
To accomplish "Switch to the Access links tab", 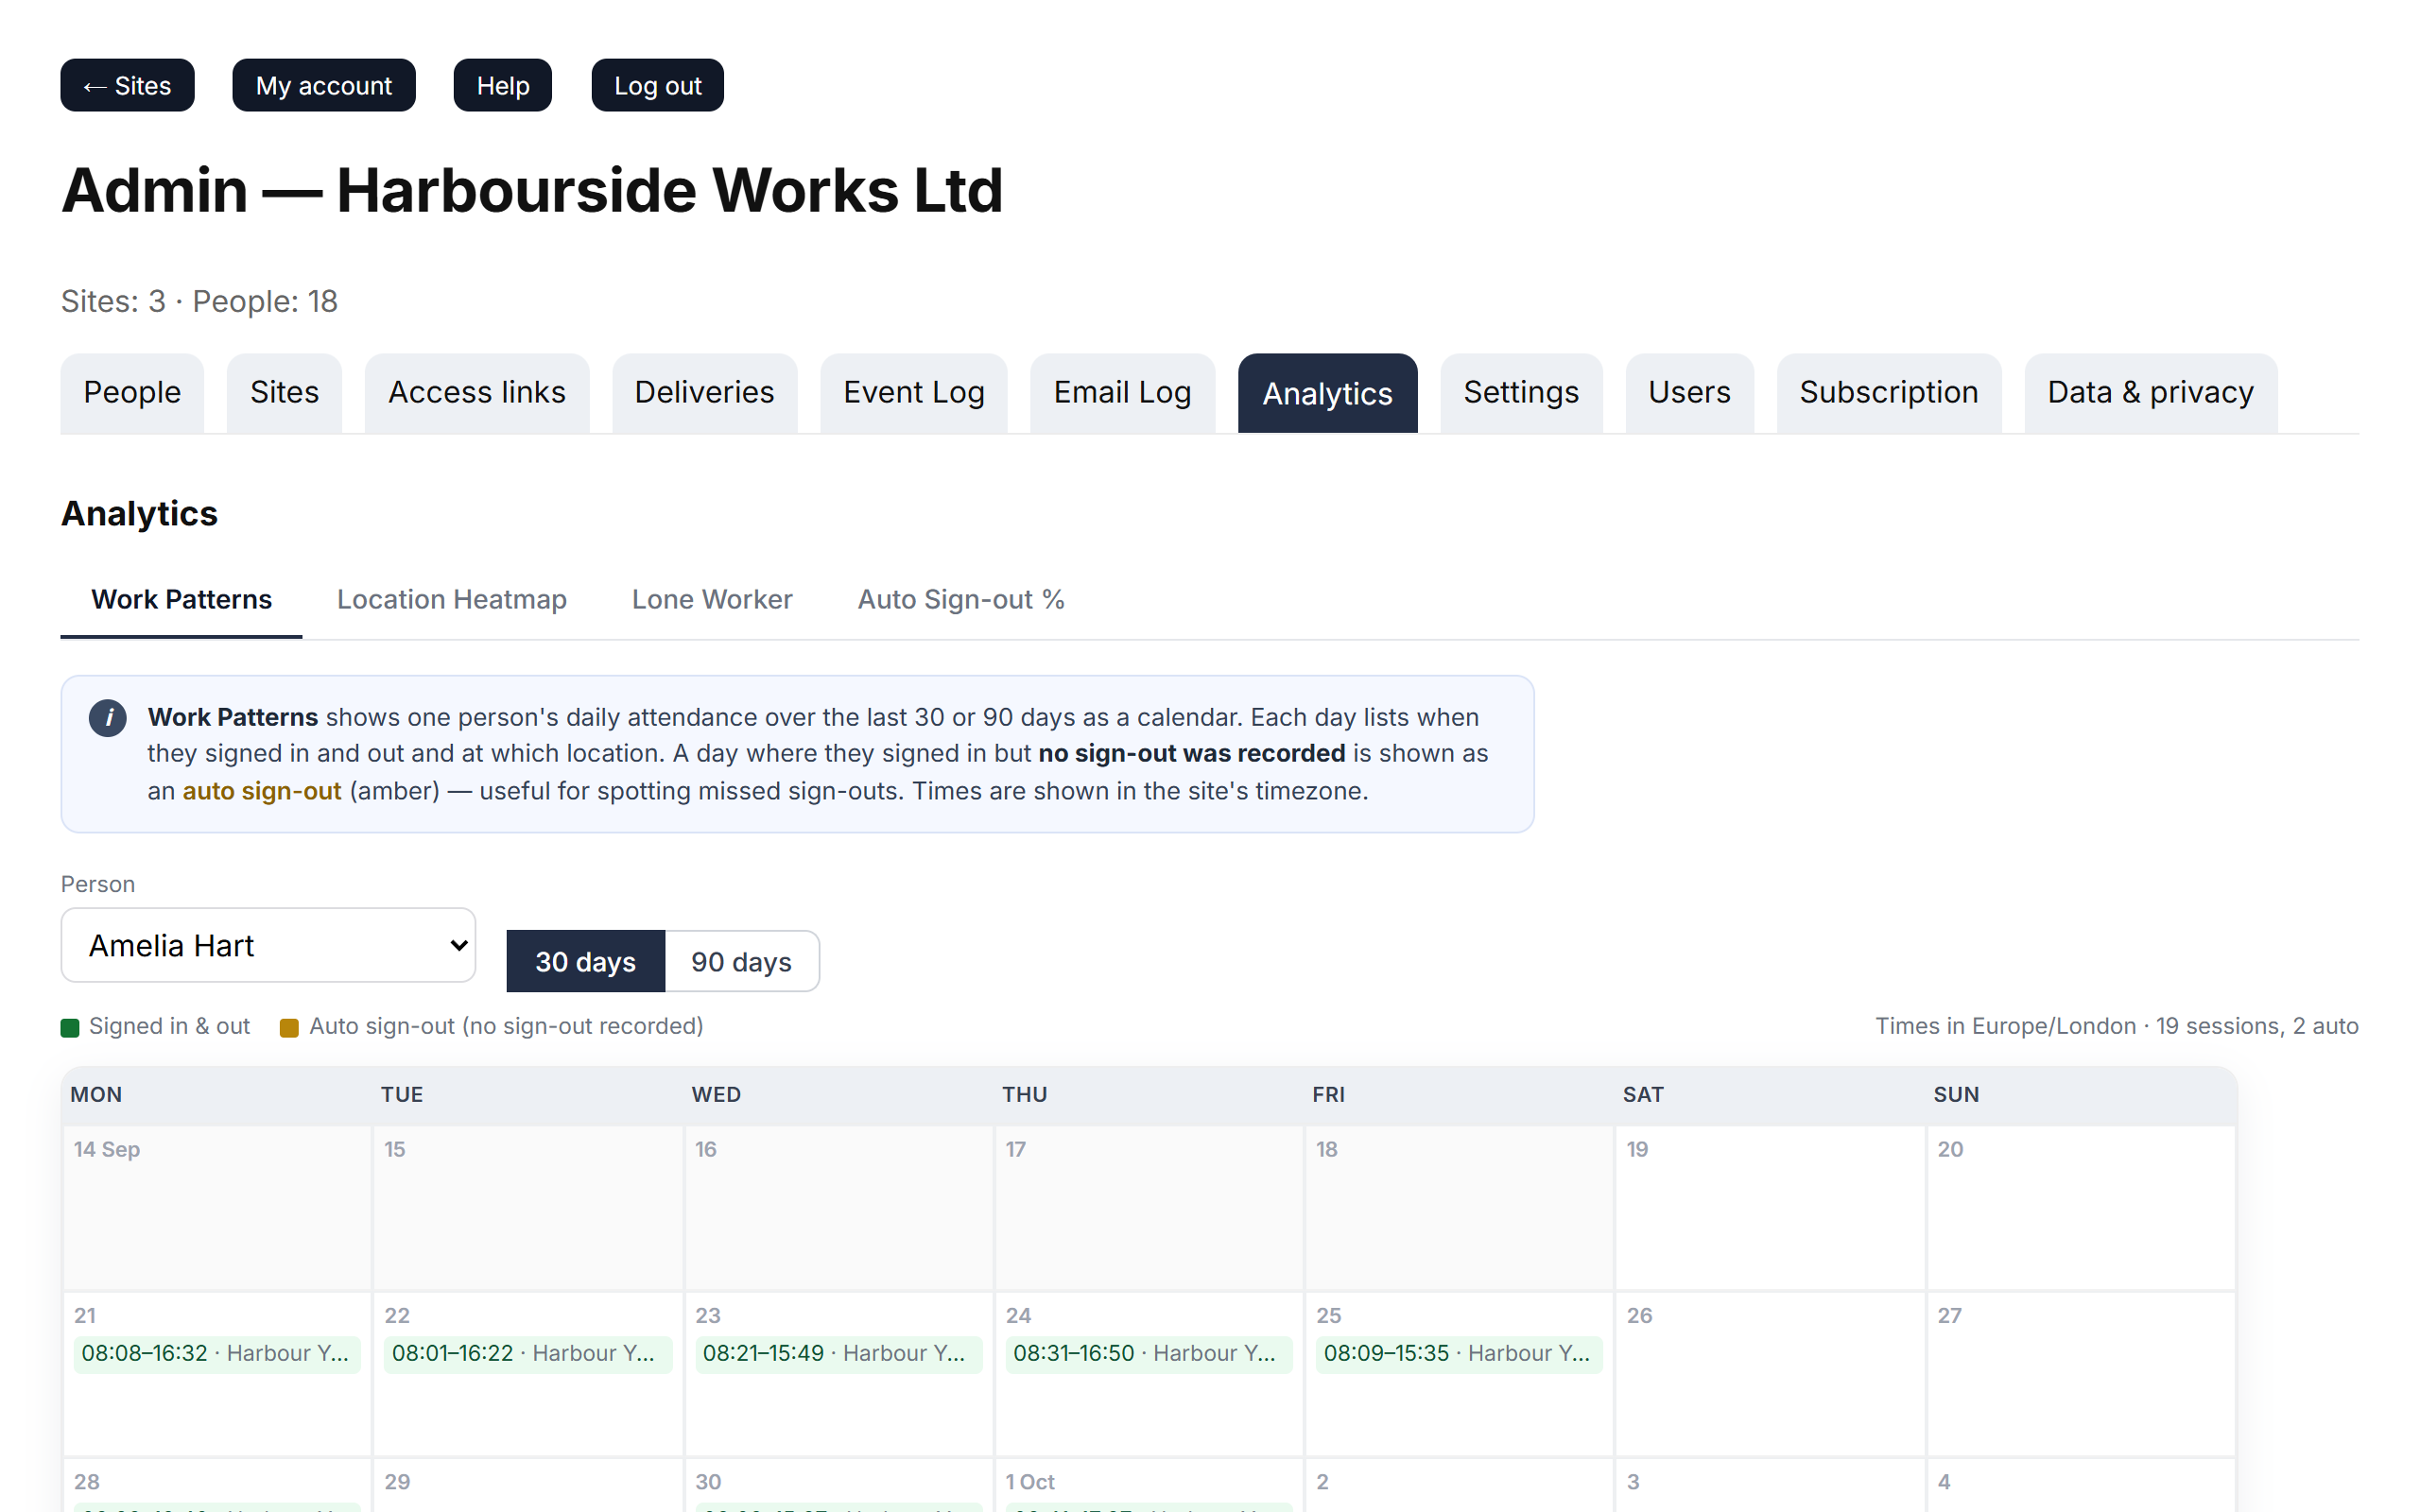I will (x=477, y=393).
